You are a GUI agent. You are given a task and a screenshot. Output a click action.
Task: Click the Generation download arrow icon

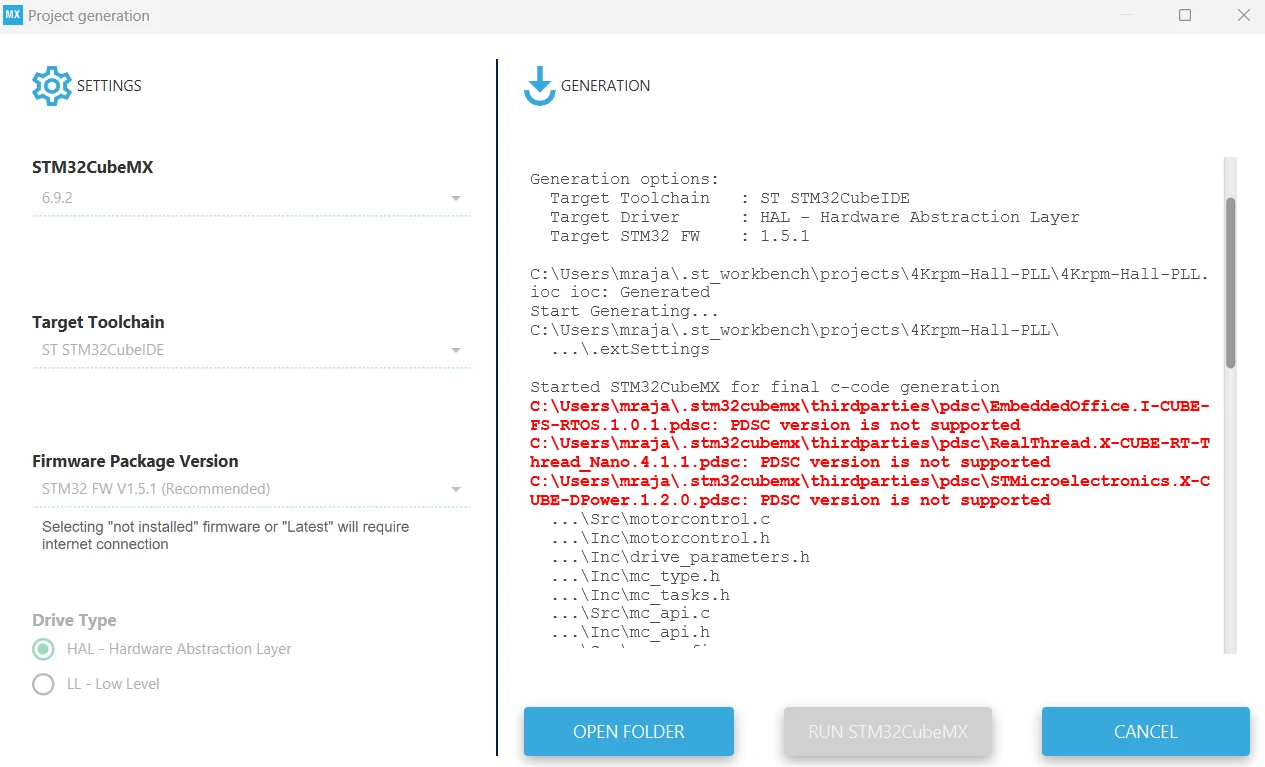(540, 87)
